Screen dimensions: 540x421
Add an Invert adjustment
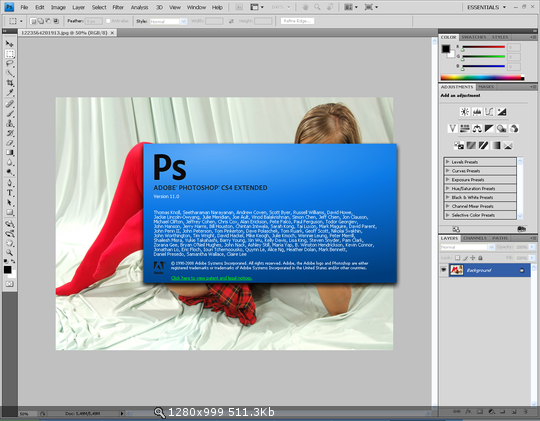[x=458, y=145]
